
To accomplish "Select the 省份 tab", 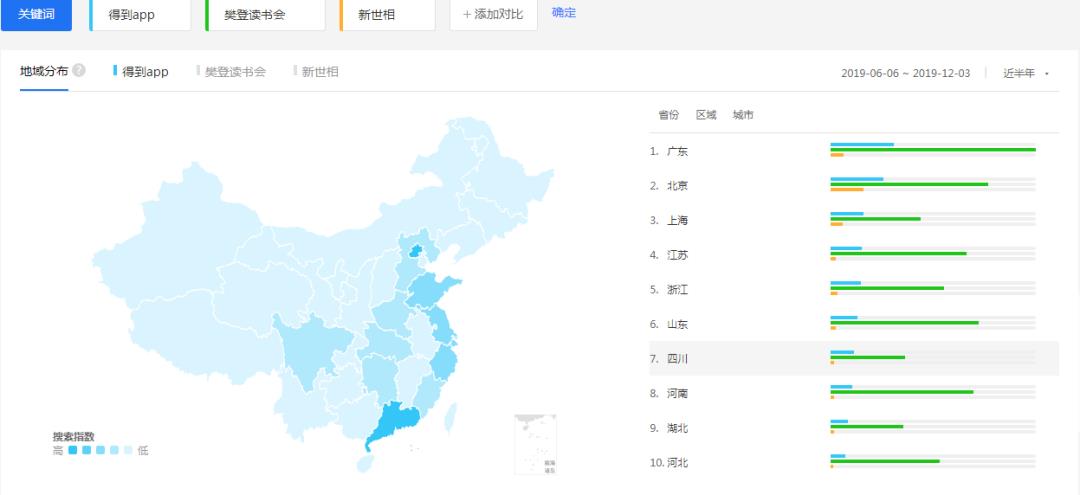I will pyautogui.click(x=668, y=115).
